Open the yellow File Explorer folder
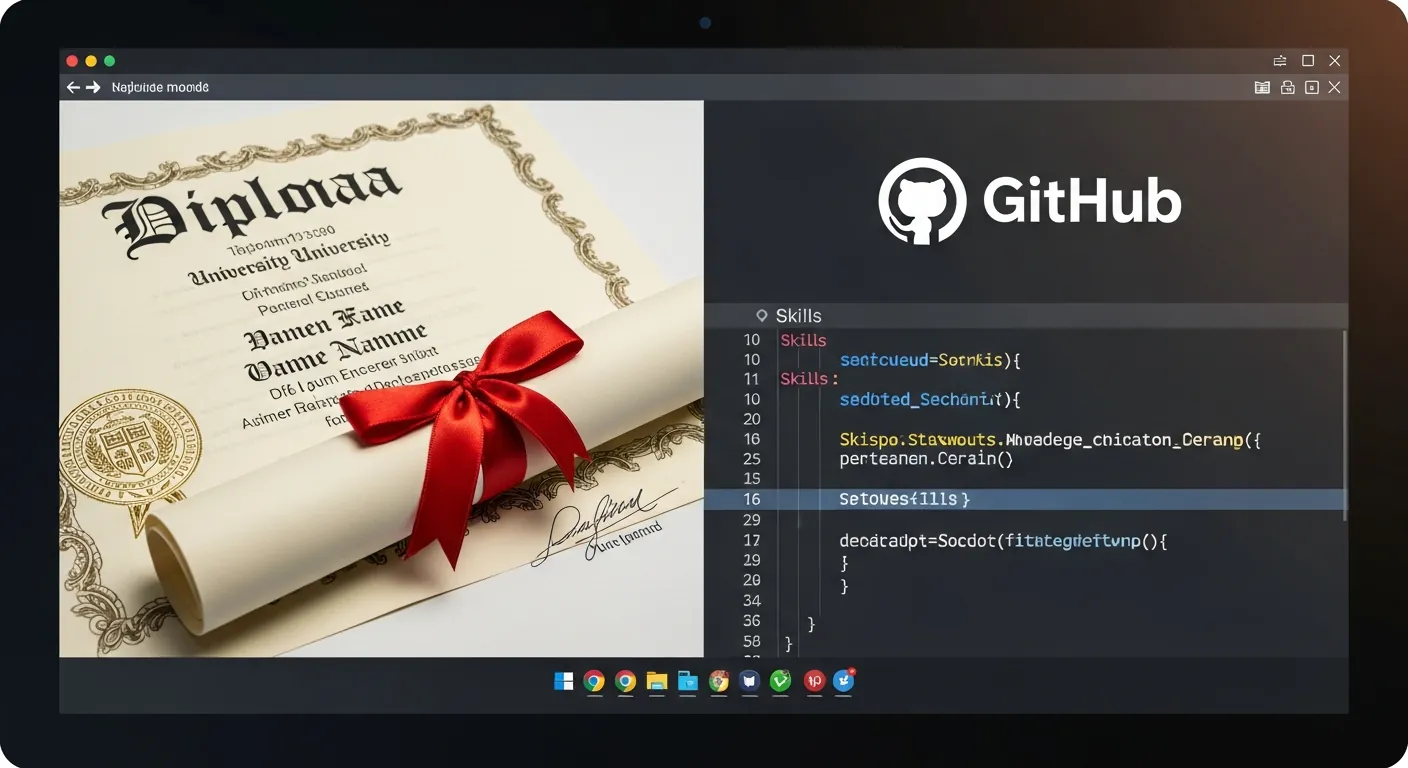Viewport: 1408px width, 768px height. pyautogui.click(x=656, y=681)
